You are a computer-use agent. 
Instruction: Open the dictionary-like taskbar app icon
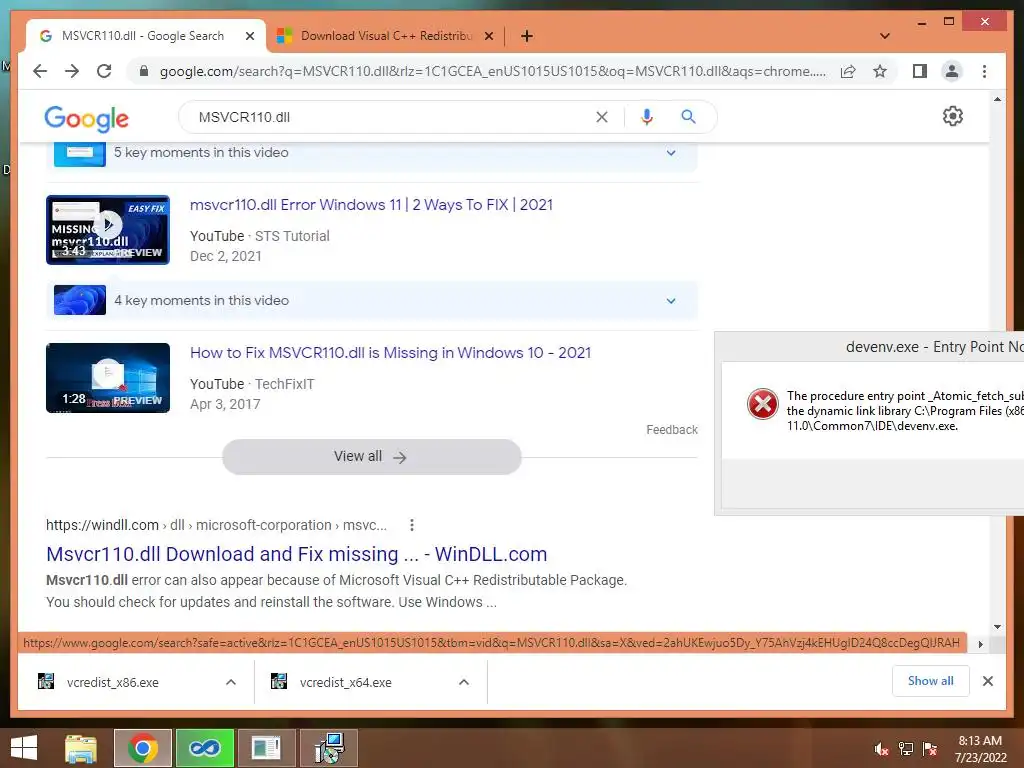[266, 748]
